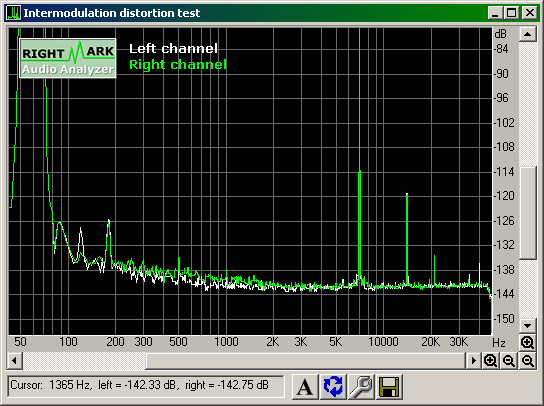
Task: Click the zoom-out magnifier between the plus and corner magnifiers
Action: tap(509, 361)
